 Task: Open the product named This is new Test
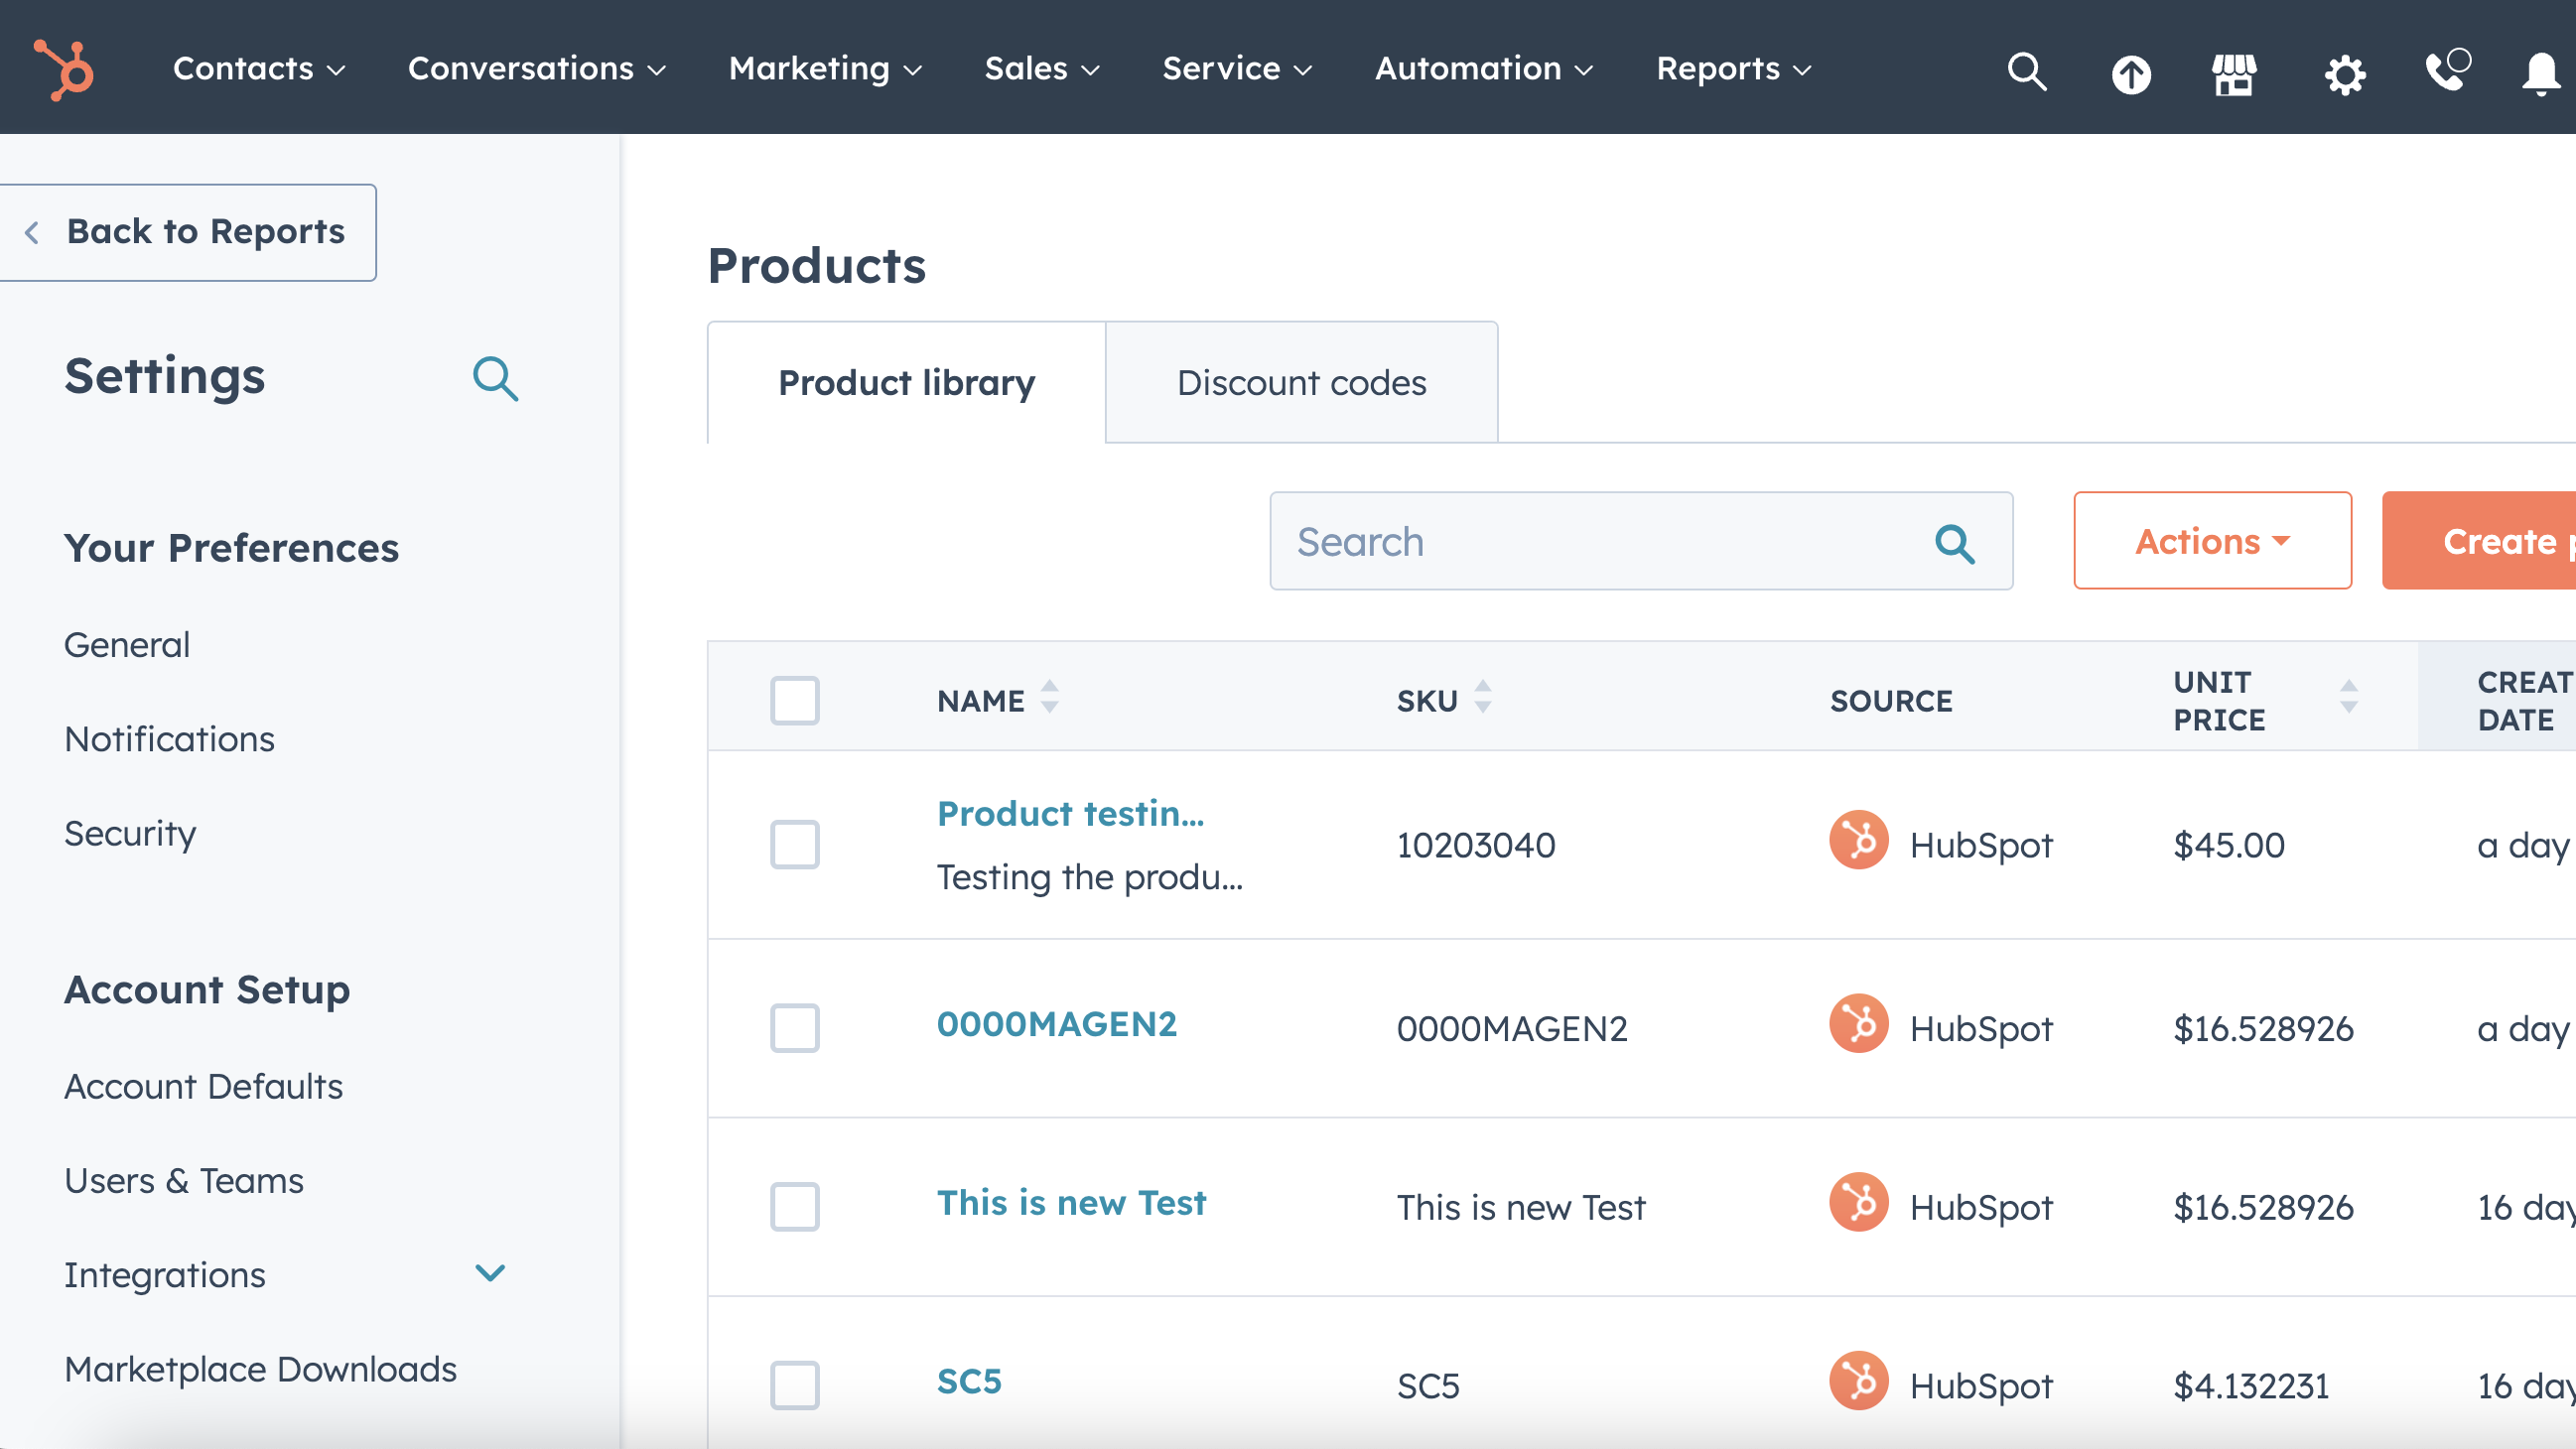[1071, 1203]
